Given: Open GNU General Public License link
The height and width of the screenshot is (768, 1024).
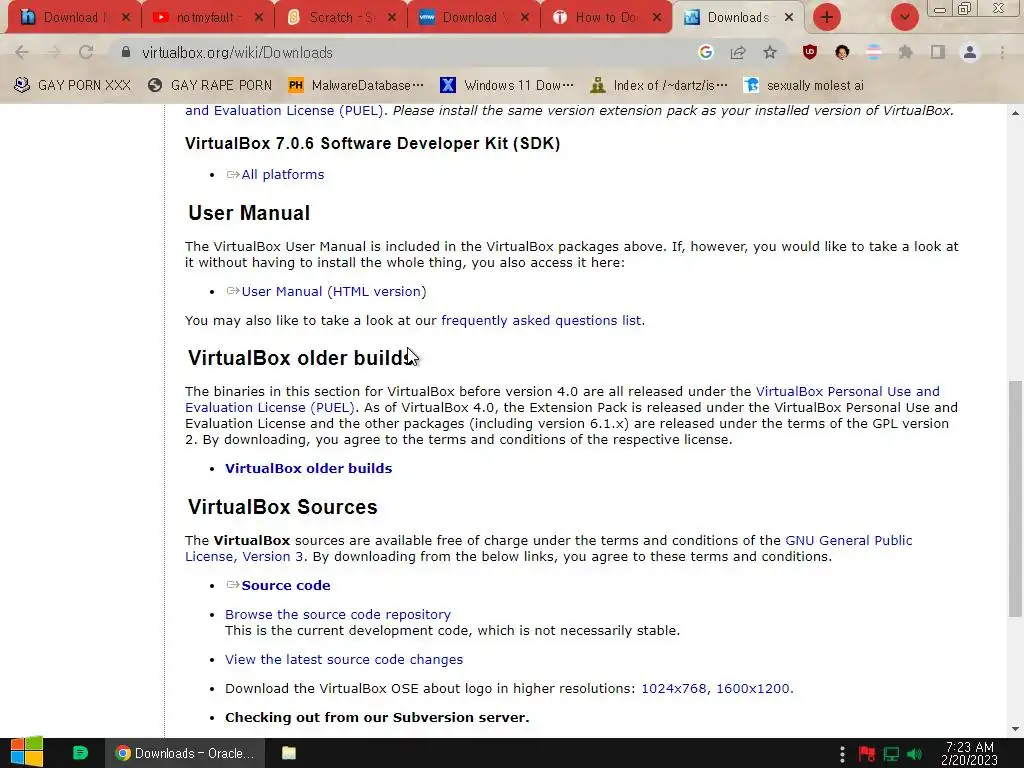Looking at the screenshot, I should click(848, 541).
